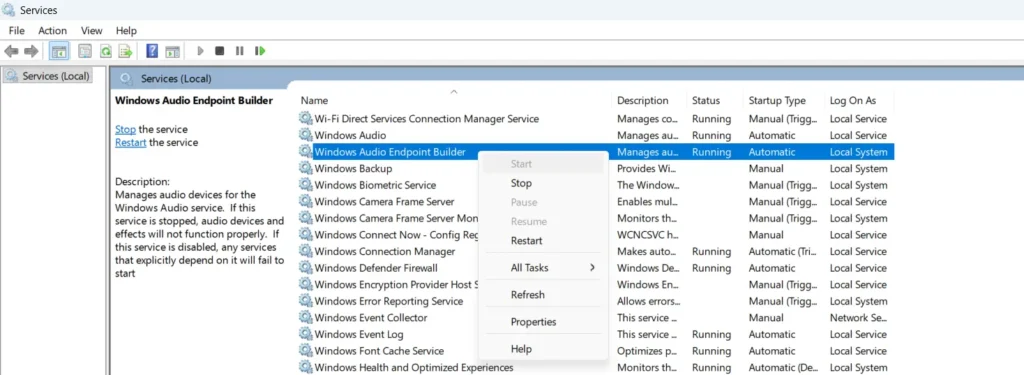Click the Start Service play icon
1024x375 pixels.
pyautogui.click(x=200, y=51)
